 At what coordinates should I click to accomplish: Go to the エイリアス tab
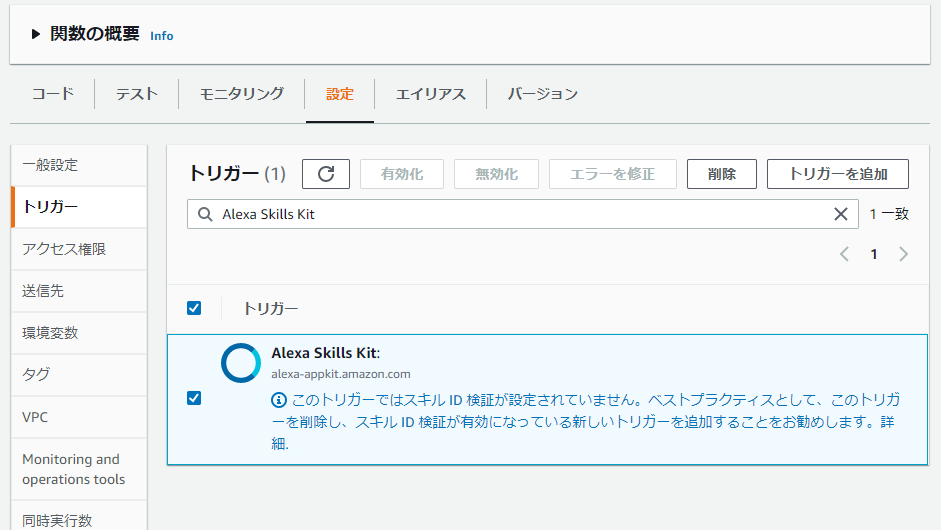click(x=430, y=94)
